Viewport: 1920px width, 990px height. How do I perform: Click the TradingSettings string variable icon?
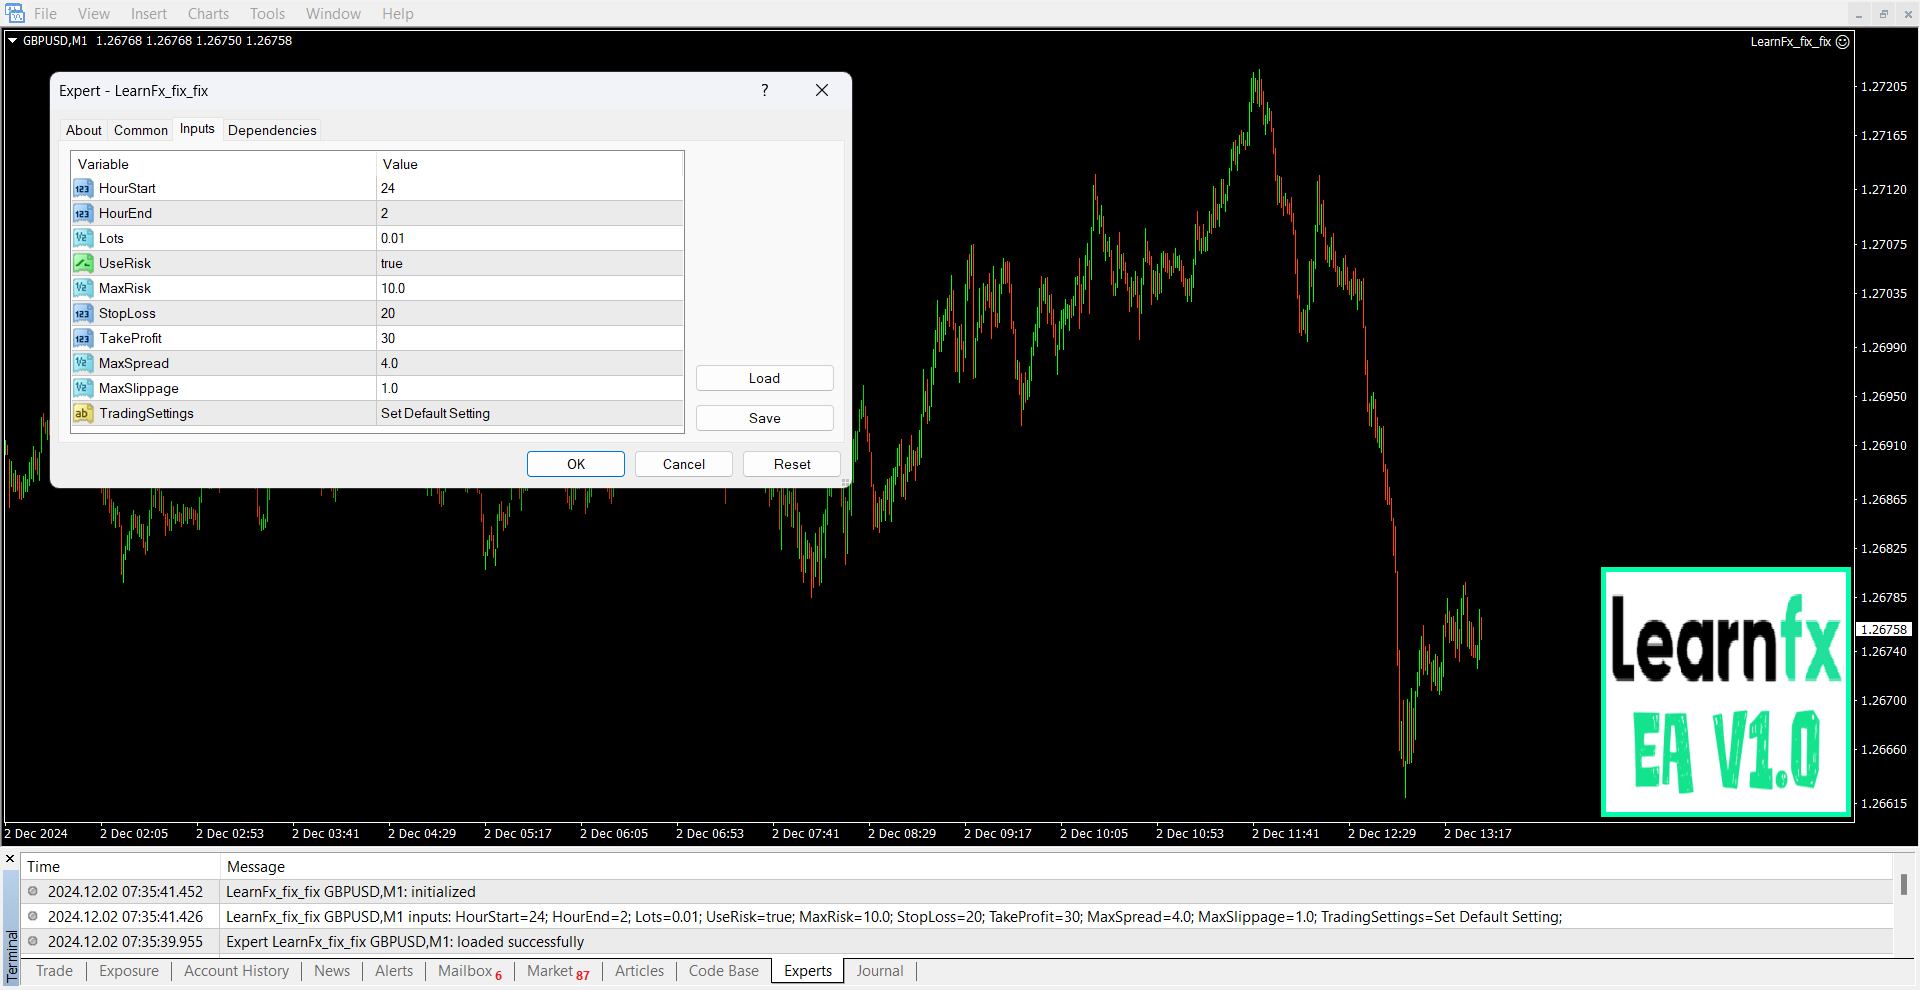tap(83, 414)
